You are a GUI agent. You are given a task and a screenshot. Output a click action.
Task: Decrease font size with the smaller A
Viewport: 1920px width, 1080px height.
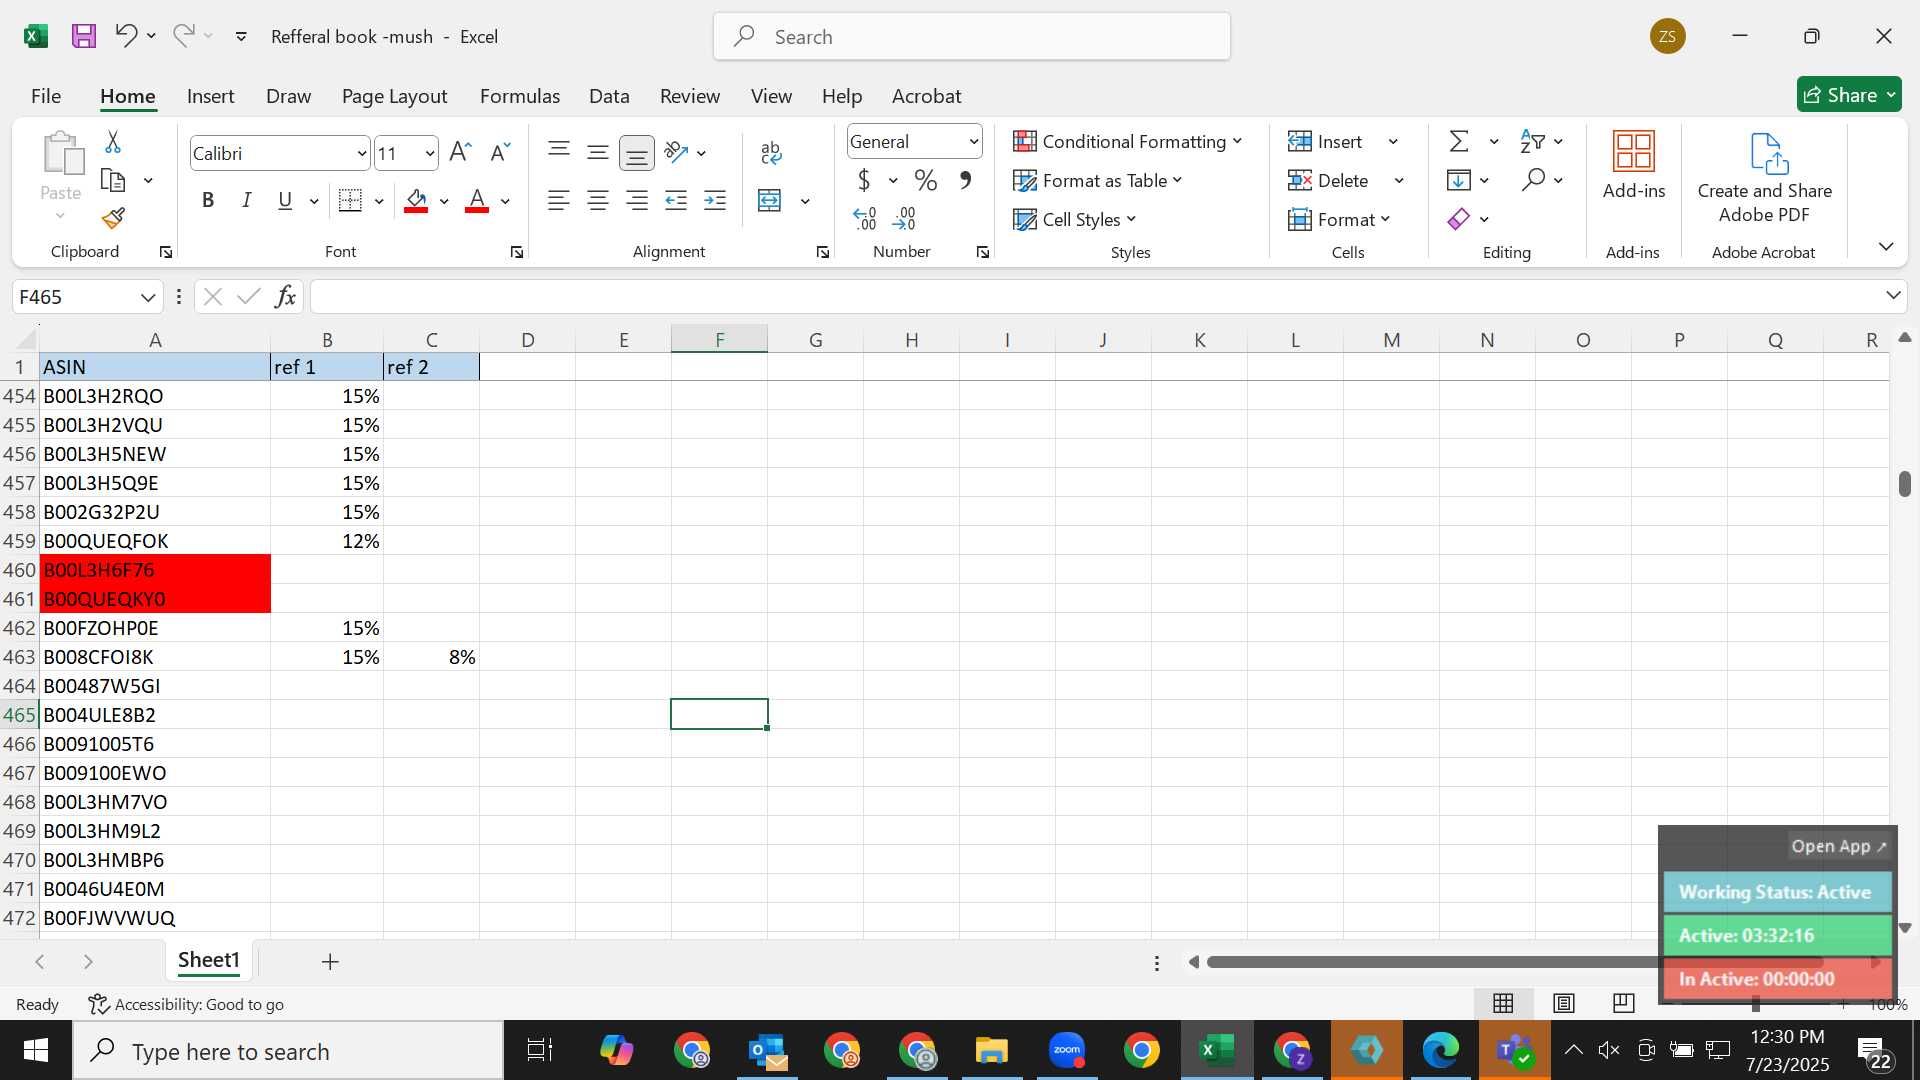pyautogui.click(x=500, y=152)
